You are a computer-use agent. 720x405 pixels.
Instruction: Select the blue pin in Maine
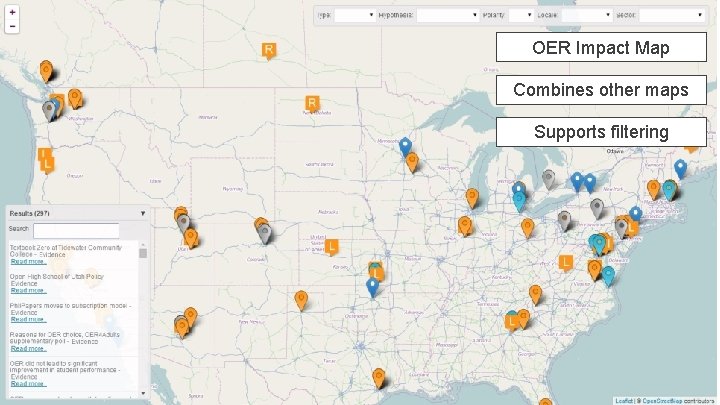tap(681, 169)
